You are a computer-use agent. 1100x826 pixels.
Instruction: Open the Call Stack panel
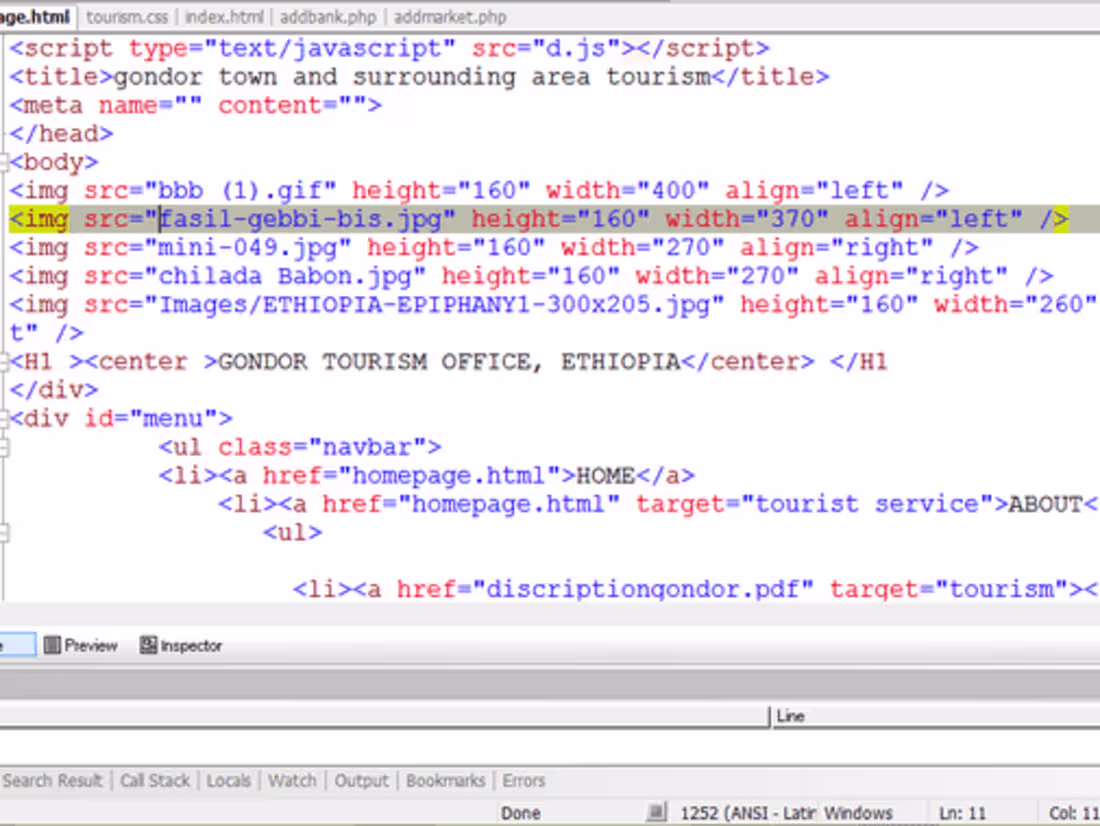pos(155,780)
